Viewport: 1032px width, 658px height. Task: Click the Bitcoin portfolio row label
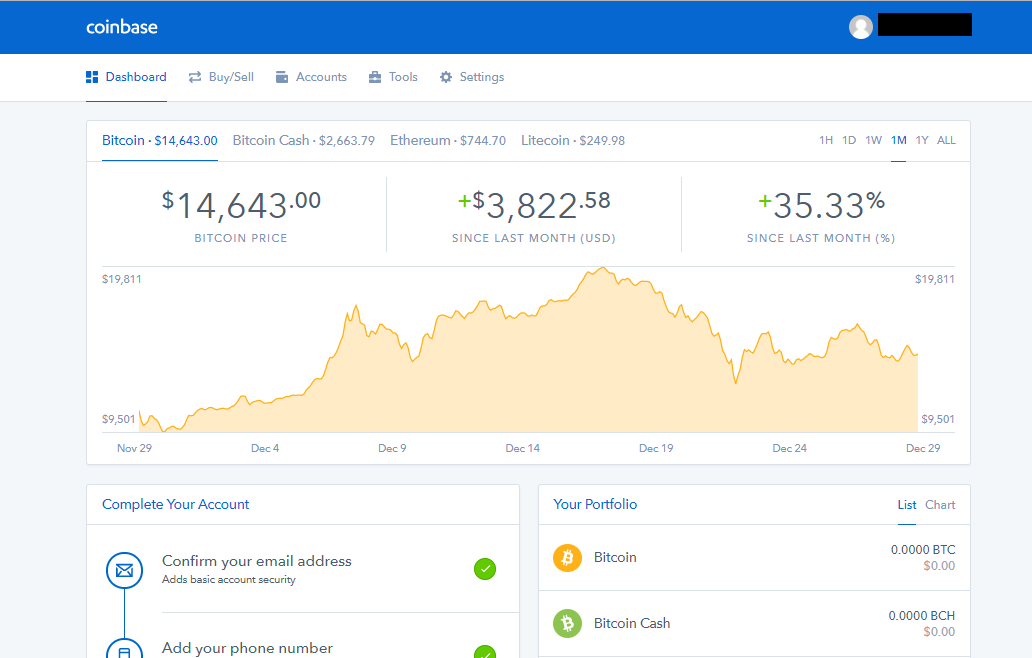pyautogui.click(x=615, y=557)
